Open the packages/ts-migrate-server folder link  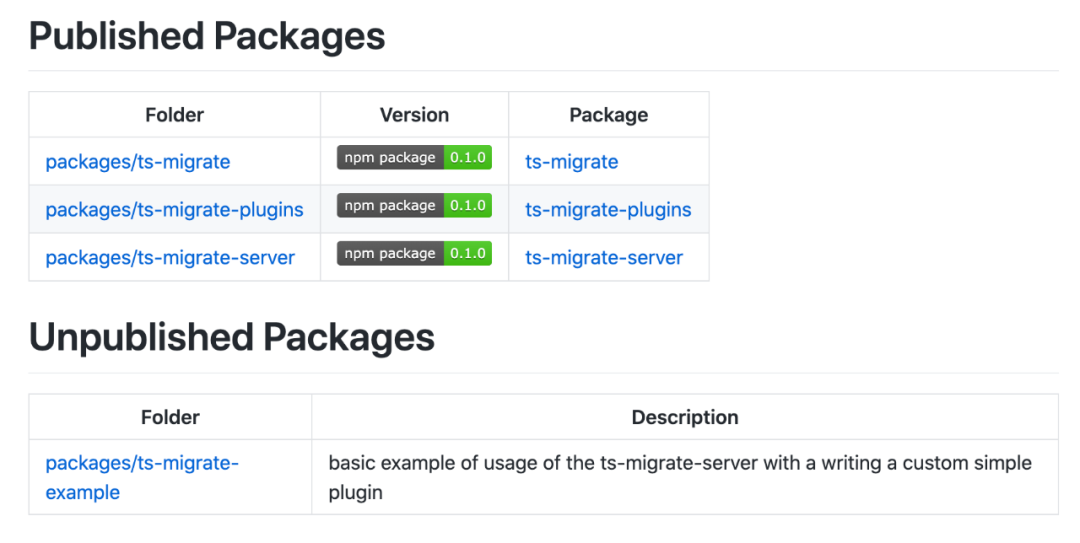click(170, 258)
